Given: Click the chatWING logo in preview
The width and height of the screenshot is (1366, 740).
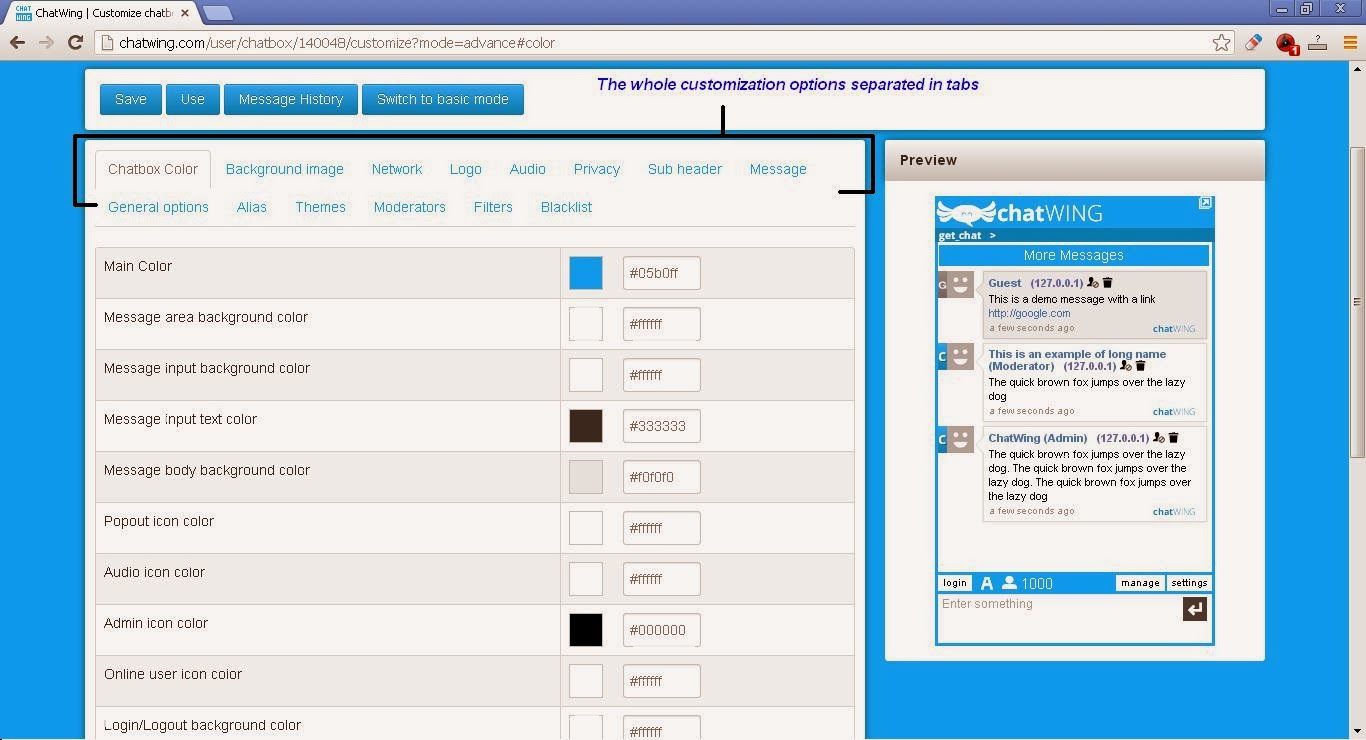Looking at the screenshot, I should point(1020,212).
